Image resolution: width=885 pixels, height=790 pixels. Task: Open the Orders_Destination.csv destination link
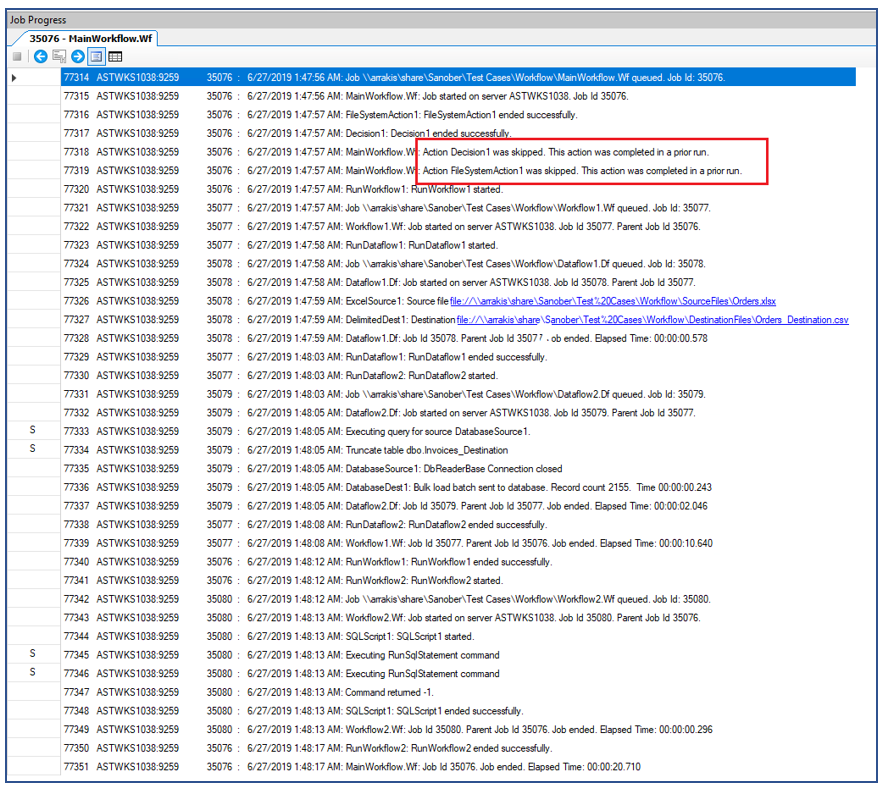(652, 320)
